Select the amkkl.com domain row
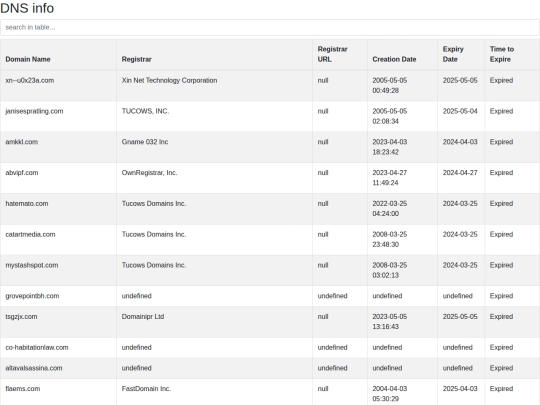This screenshot has height=405, width=540. point(21,142)
